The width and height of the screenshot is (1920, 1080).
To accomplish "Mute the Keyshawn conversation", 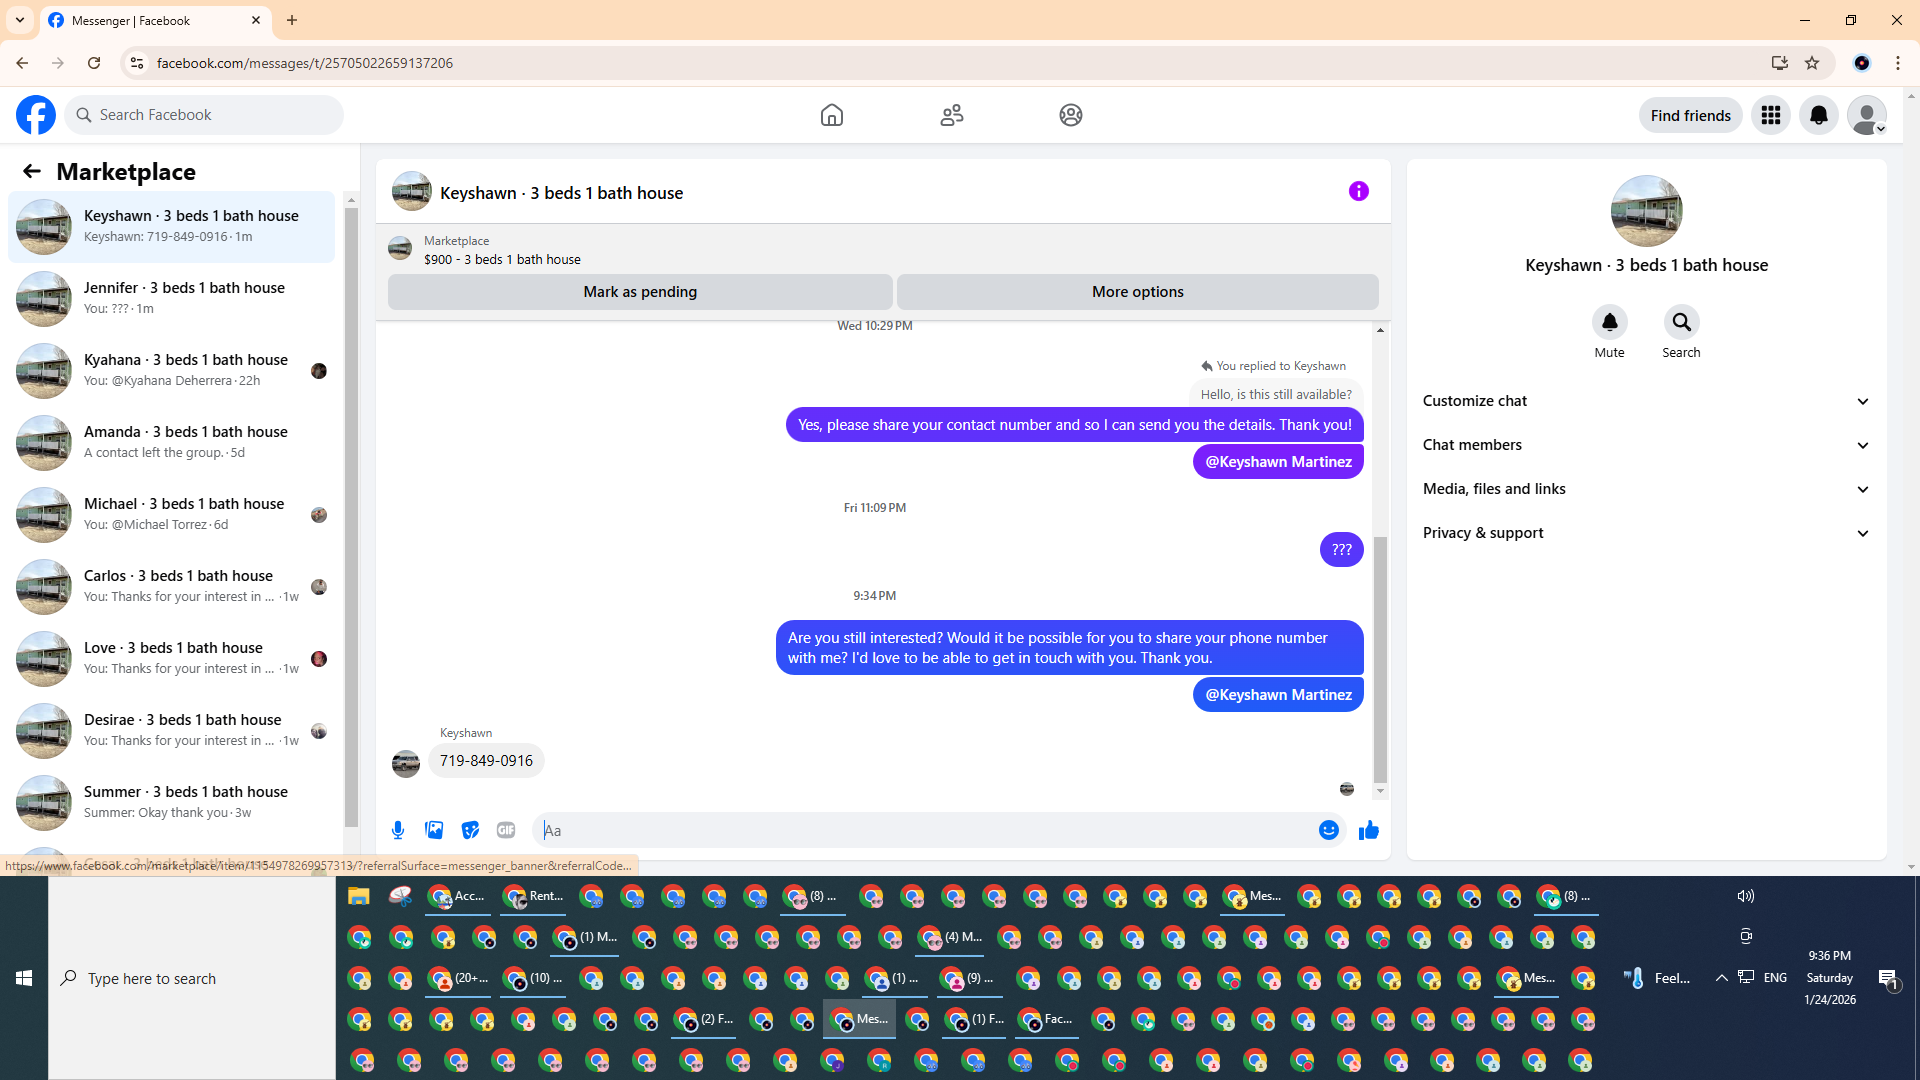I will click(x=1609, y=323).
